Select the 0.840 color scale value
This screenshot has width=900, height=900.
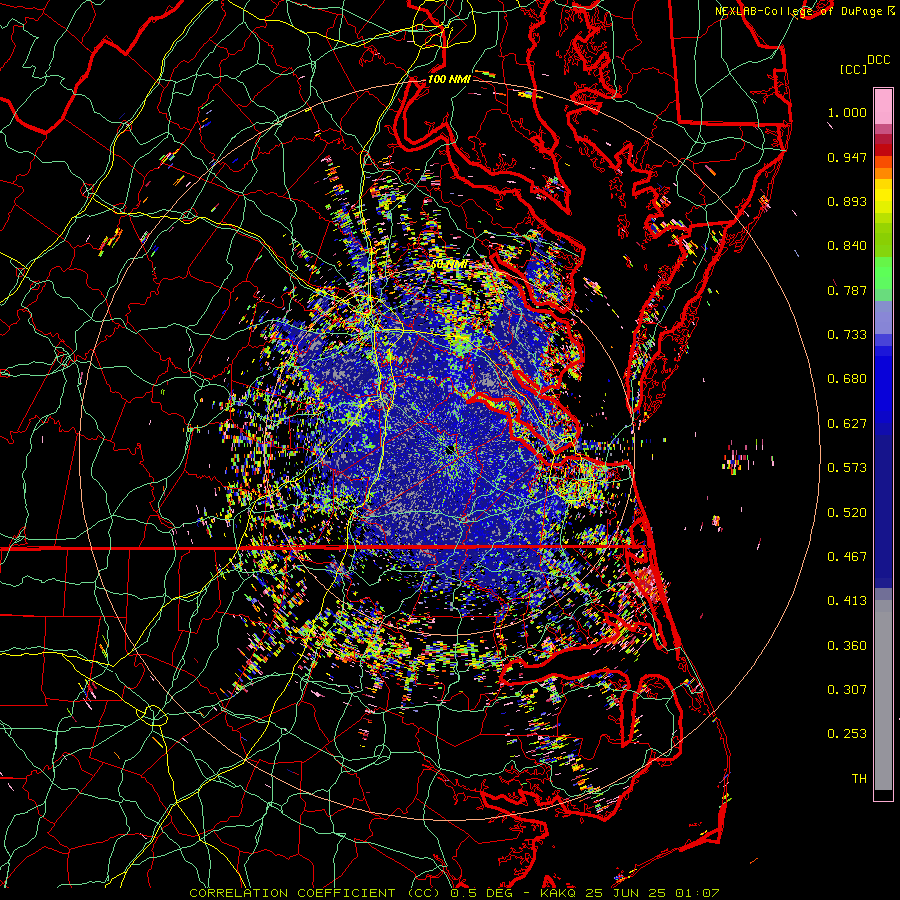847,246
